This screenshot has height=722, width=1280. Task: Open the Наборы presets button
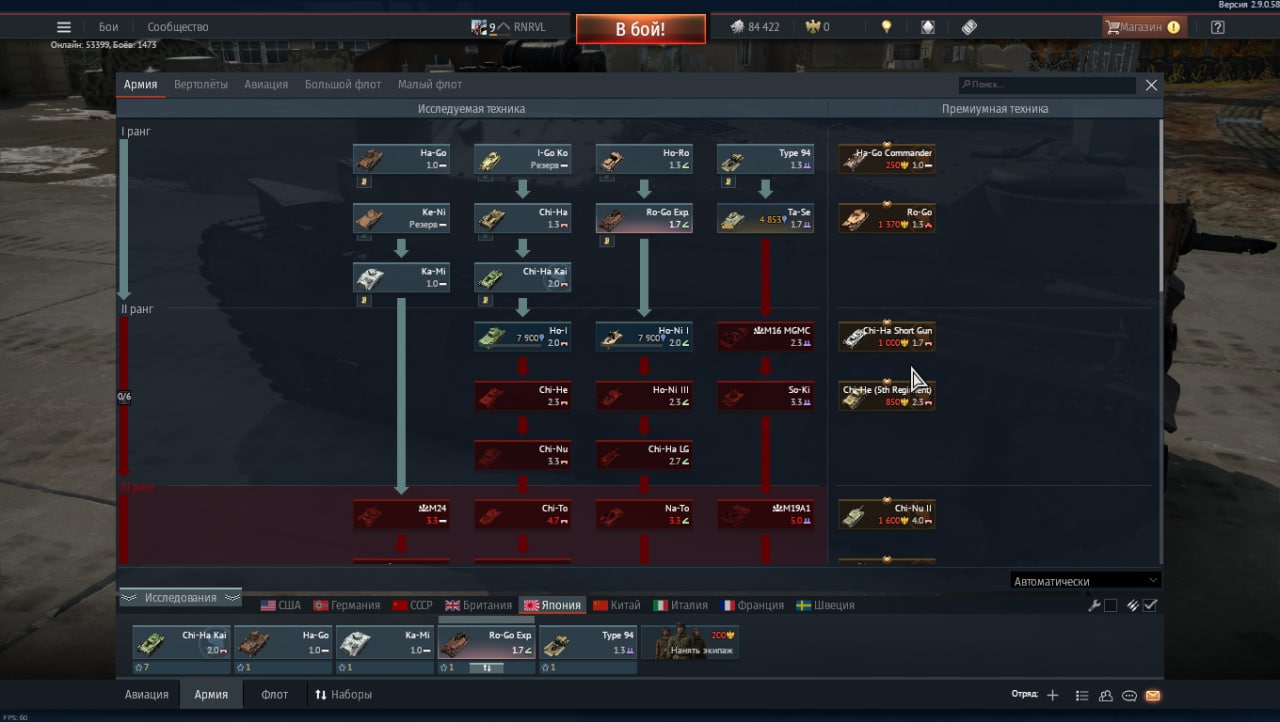(344, 694)
